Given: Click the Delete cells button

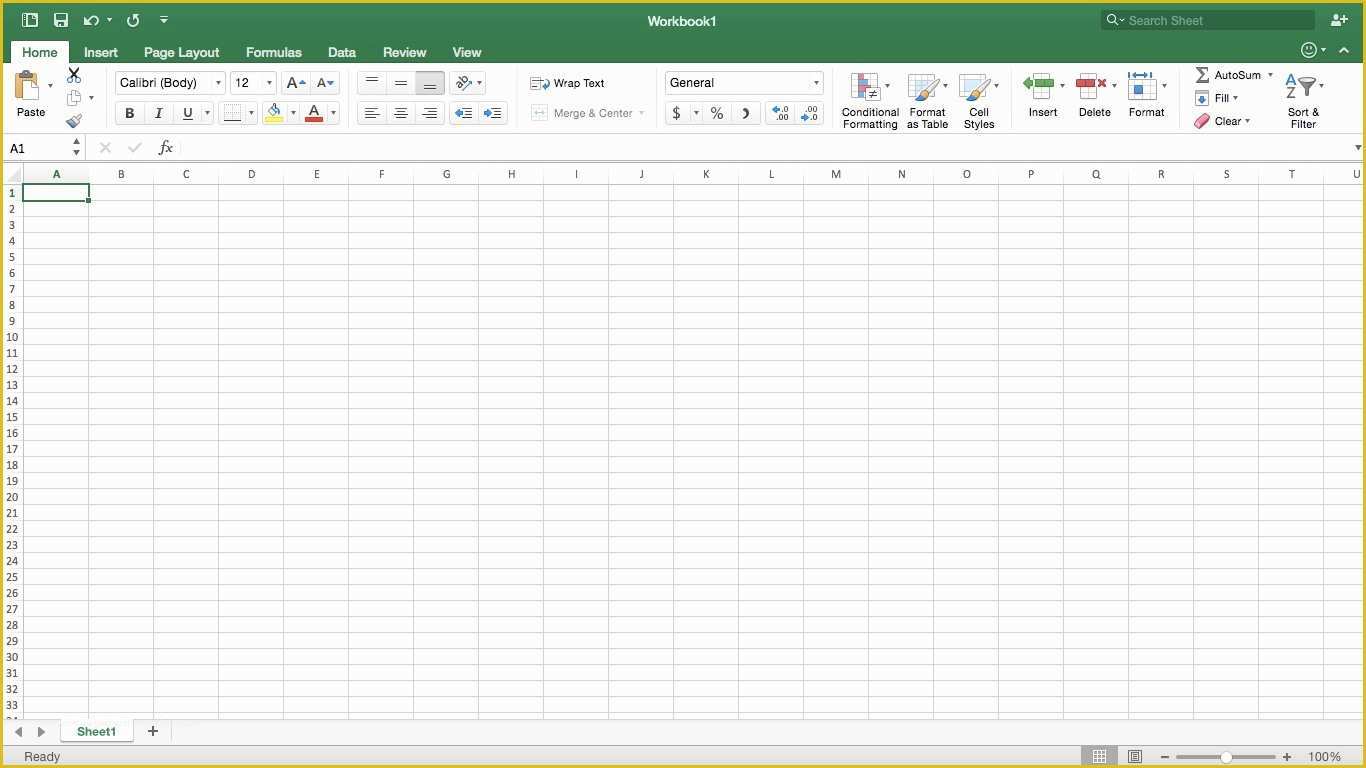Looking at the screenshot, I should [1094, 96].
